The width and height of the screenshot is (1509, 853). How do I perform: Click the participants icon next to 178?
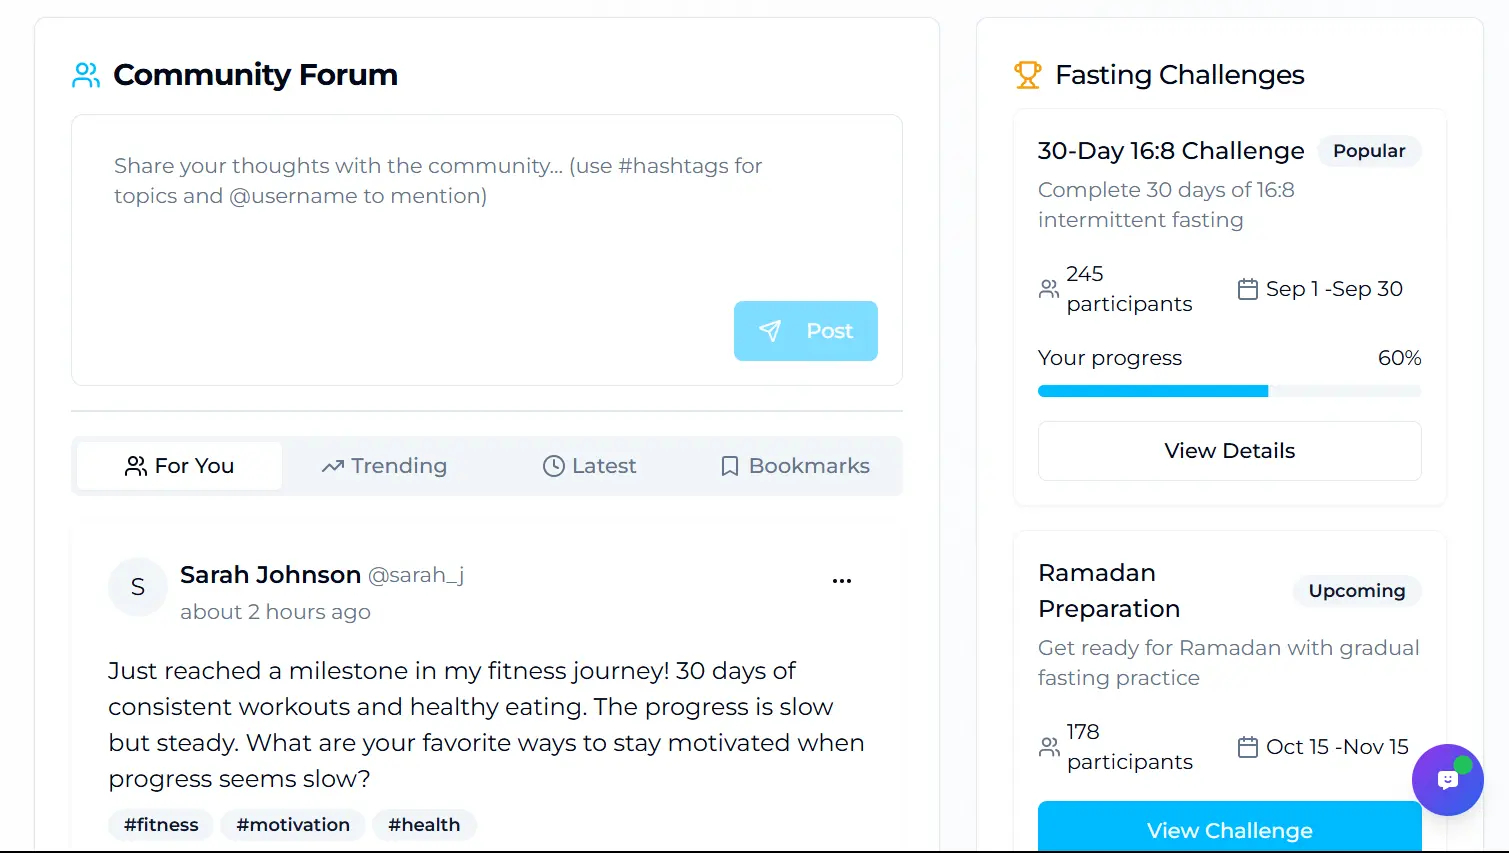point(1049,747)
